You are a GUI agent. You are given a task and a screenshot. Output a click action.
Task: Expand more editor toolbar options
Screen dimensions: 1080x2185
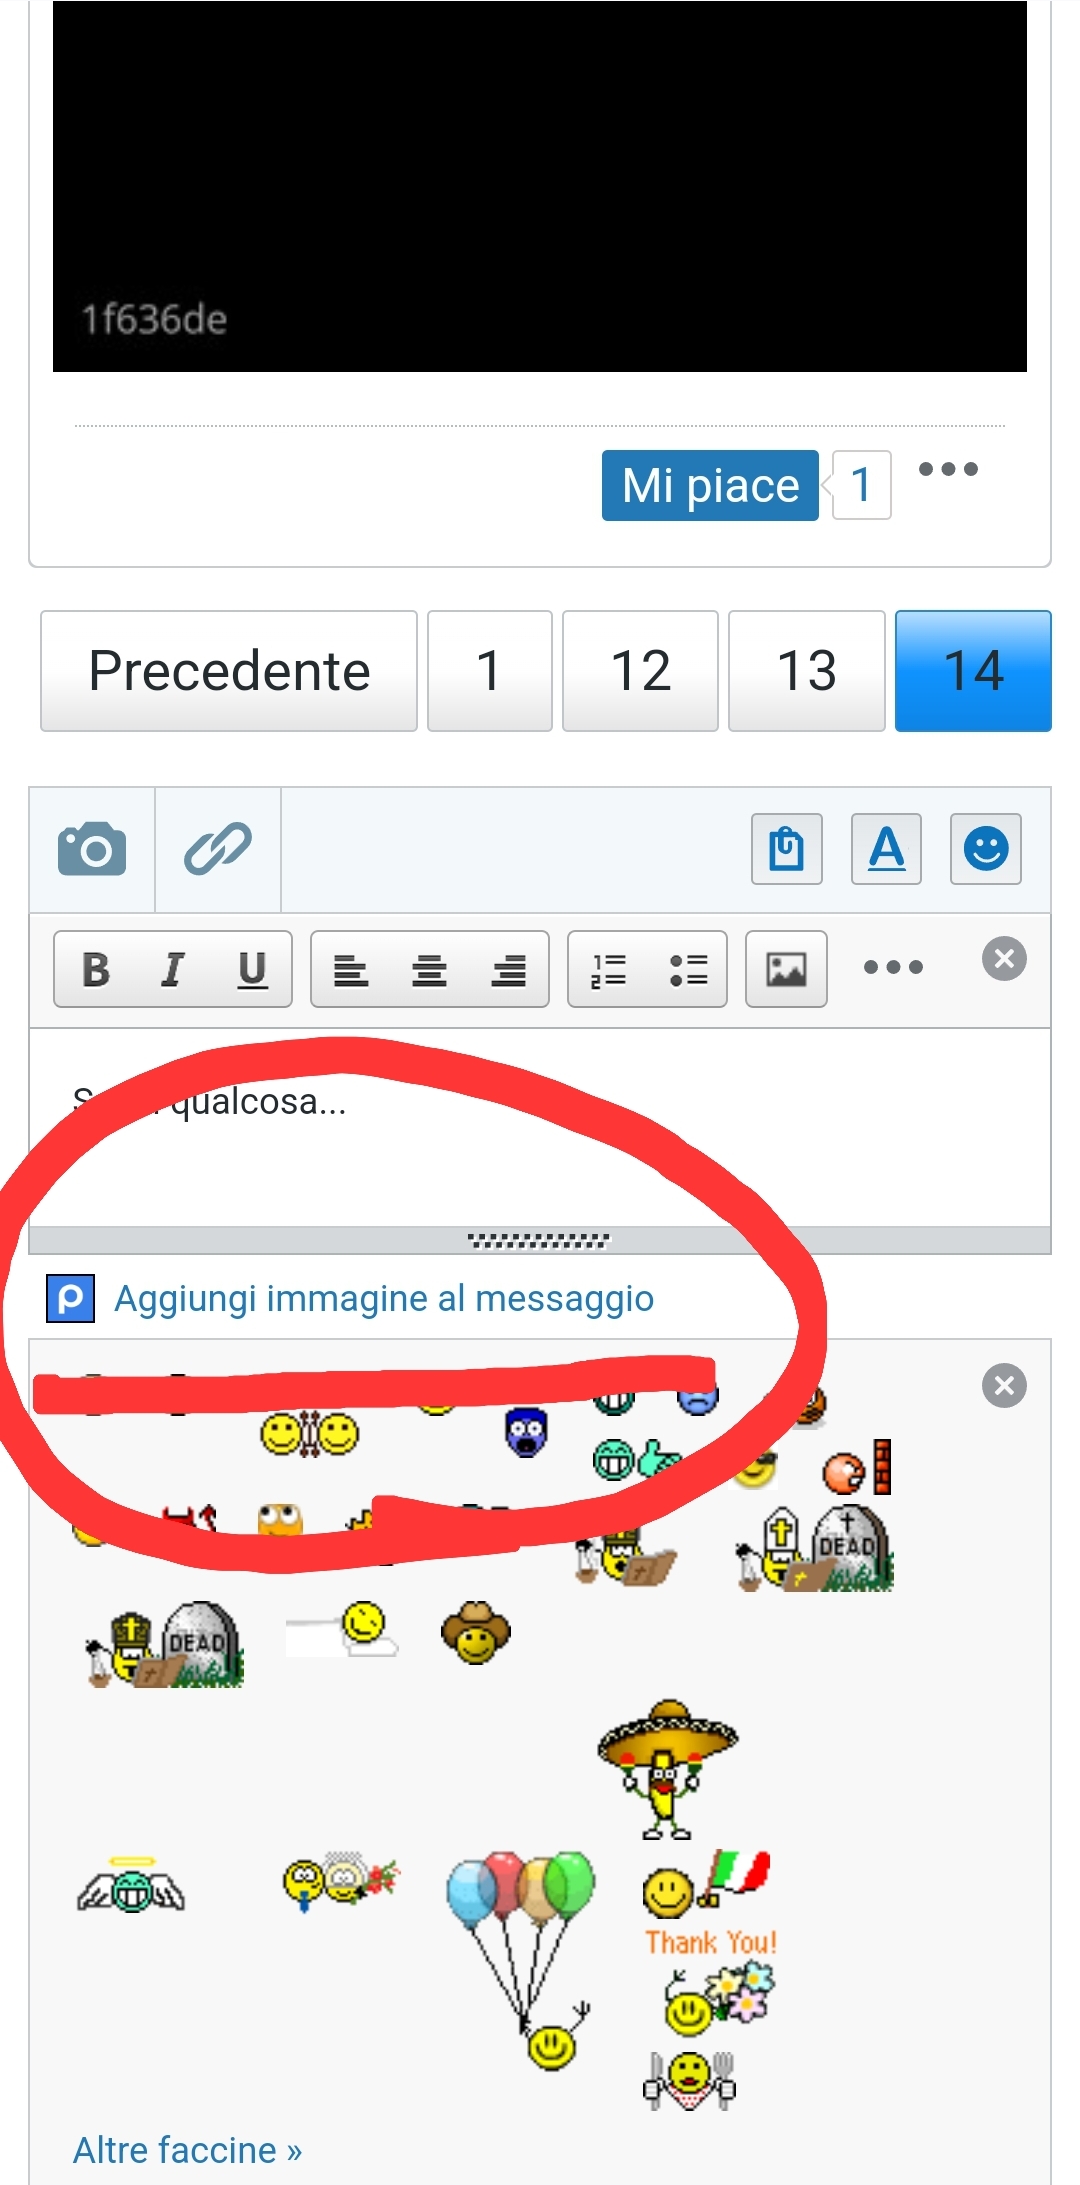(893, 967)
